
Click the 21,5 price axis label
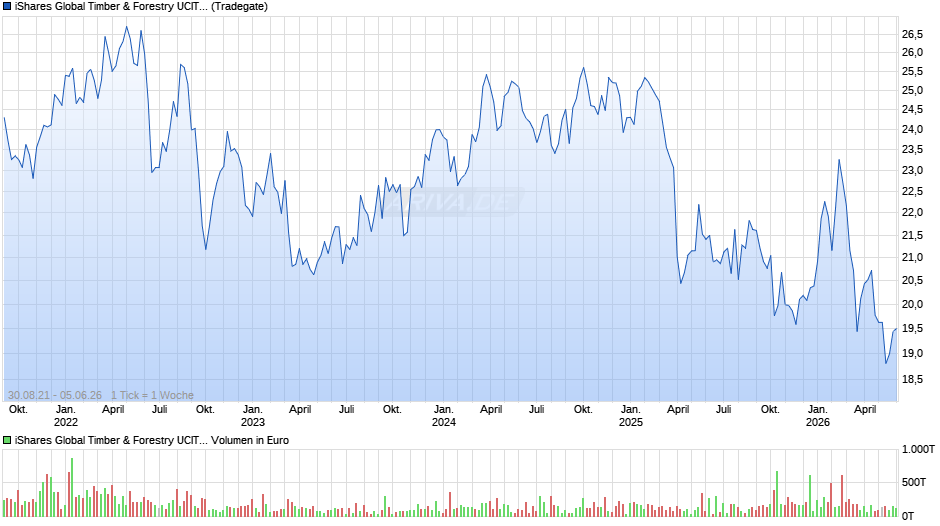pos(912,236)
